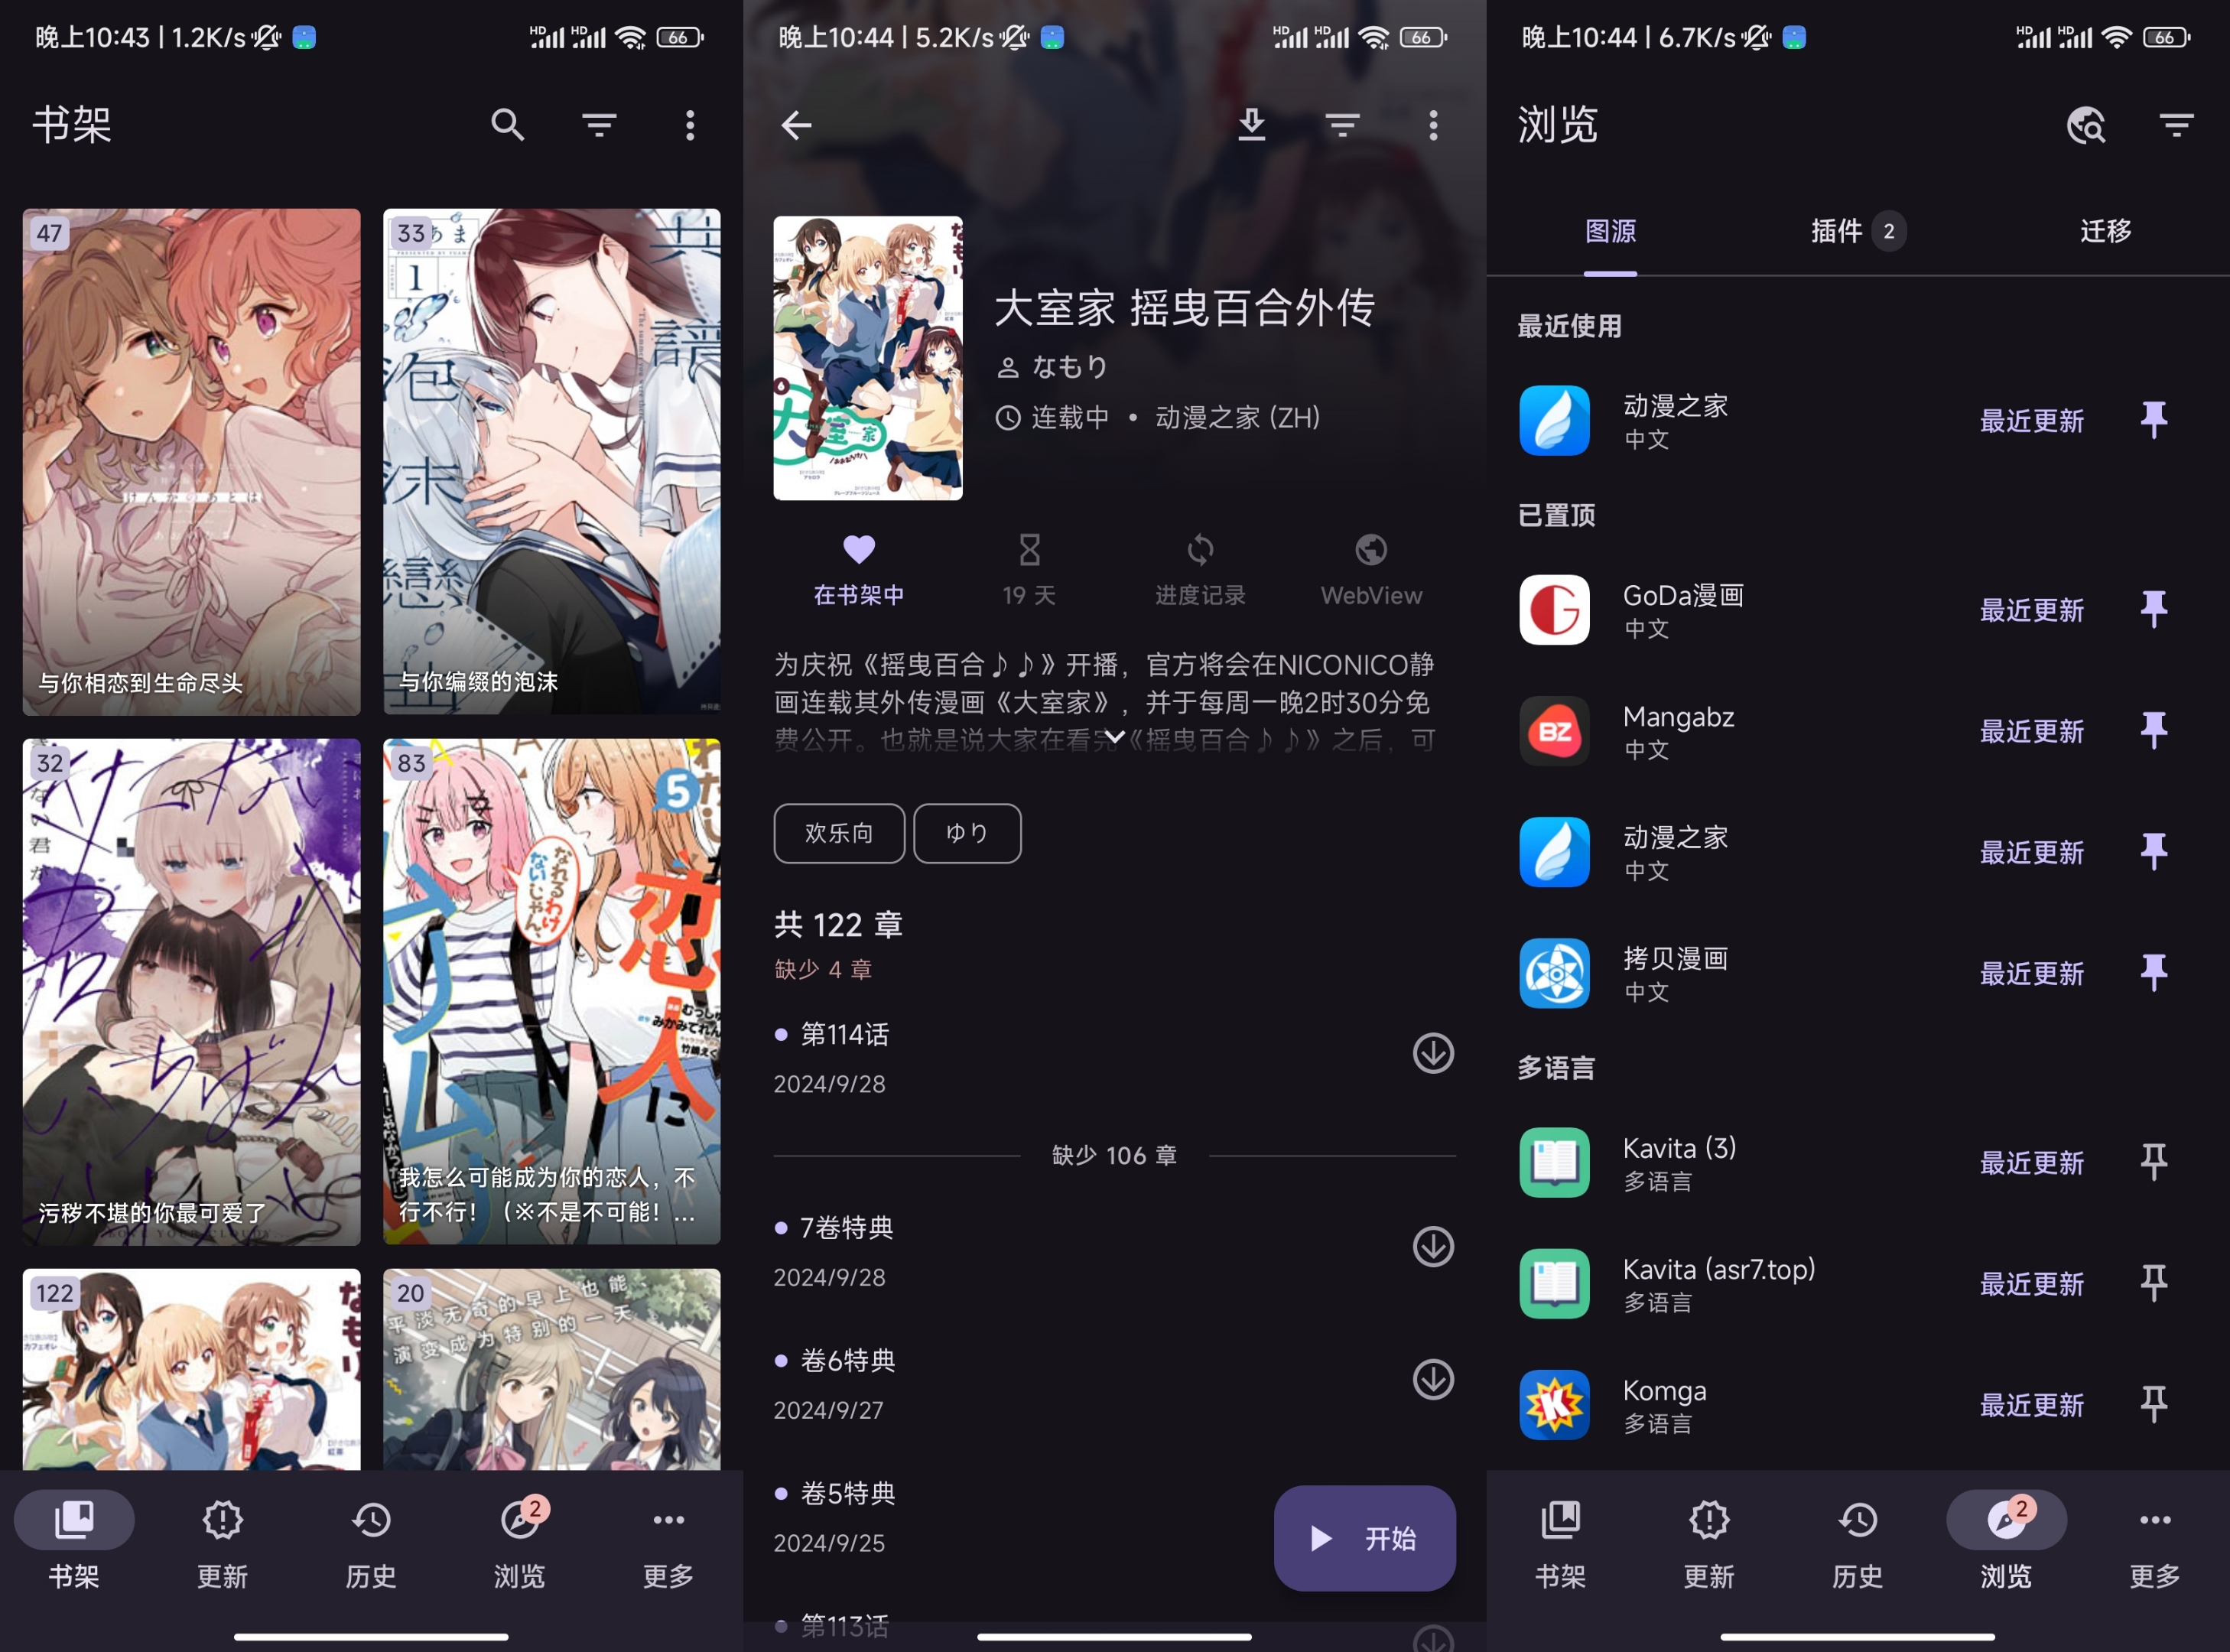
Task: Unpin 动漫之家 in 已置顶 section
Action: tap(2154, 851)
